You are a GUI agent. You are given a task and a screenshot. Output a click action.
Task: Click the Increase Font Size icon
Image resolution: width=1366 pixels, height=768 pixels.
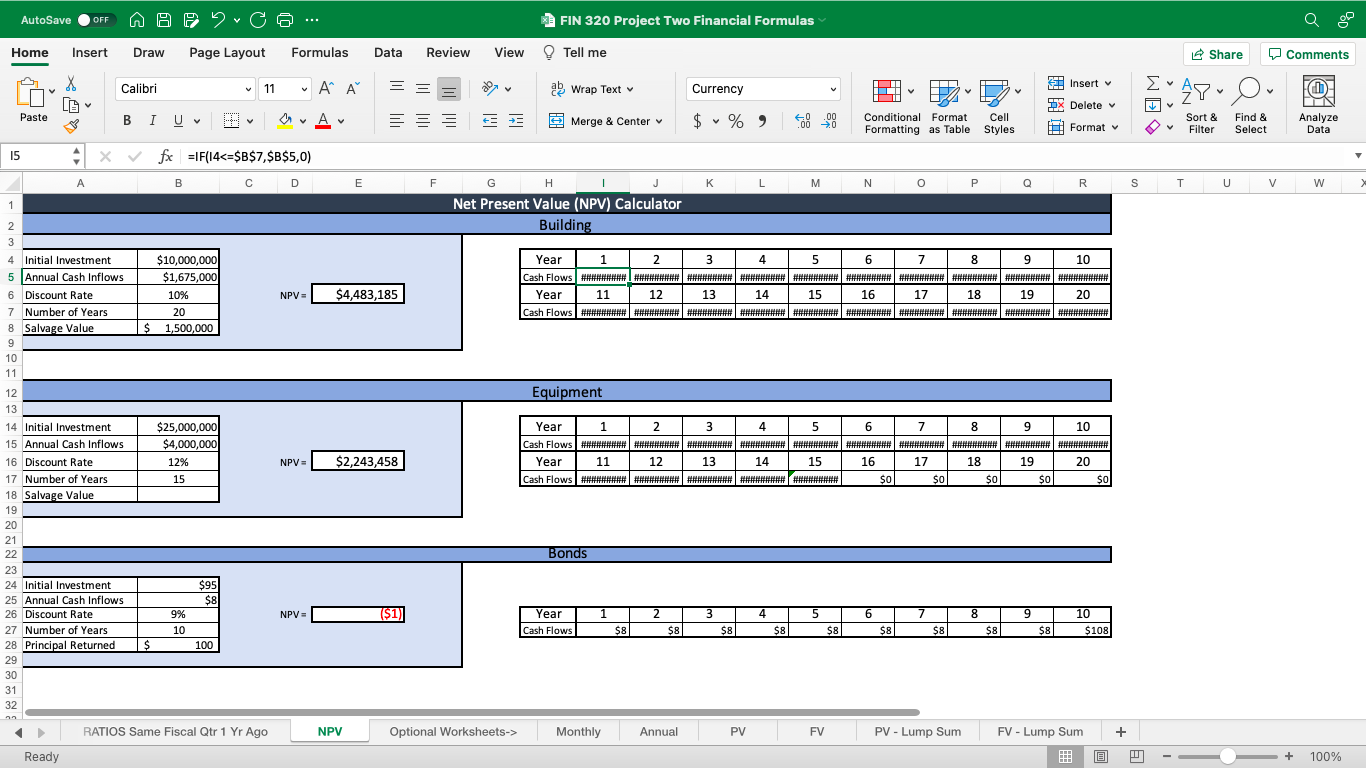(327, 89)
